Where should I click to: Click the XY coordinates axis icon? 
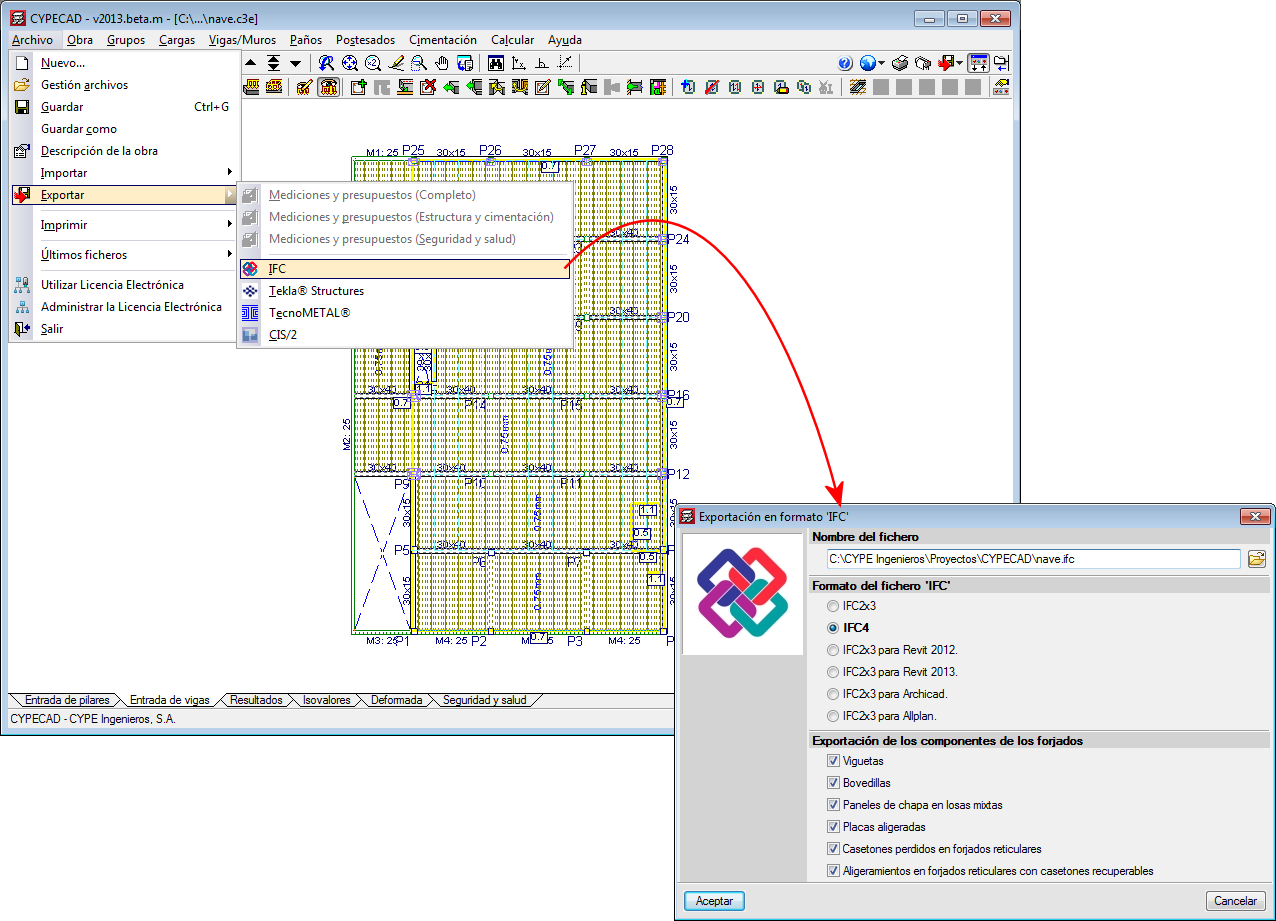tap(518, 63)
